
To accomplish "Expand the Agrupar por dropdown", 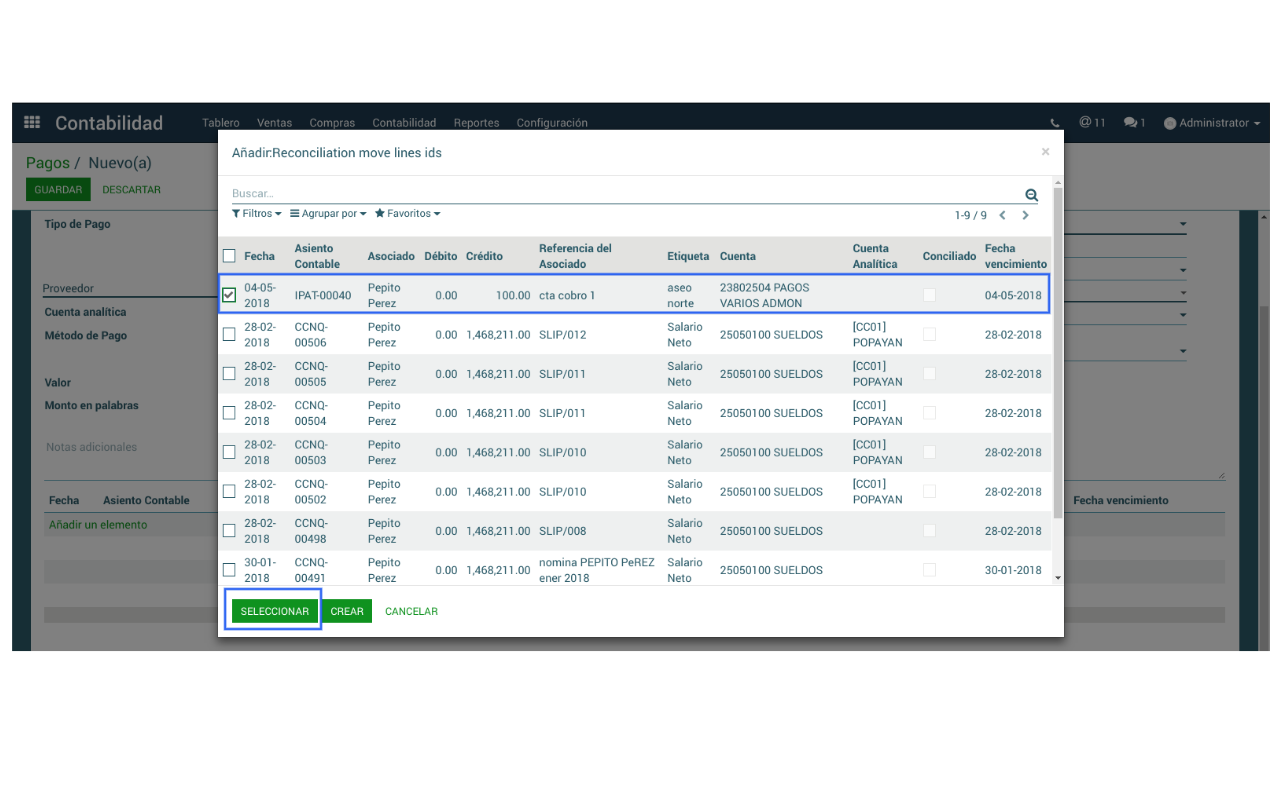I will (x=328, y=214).
